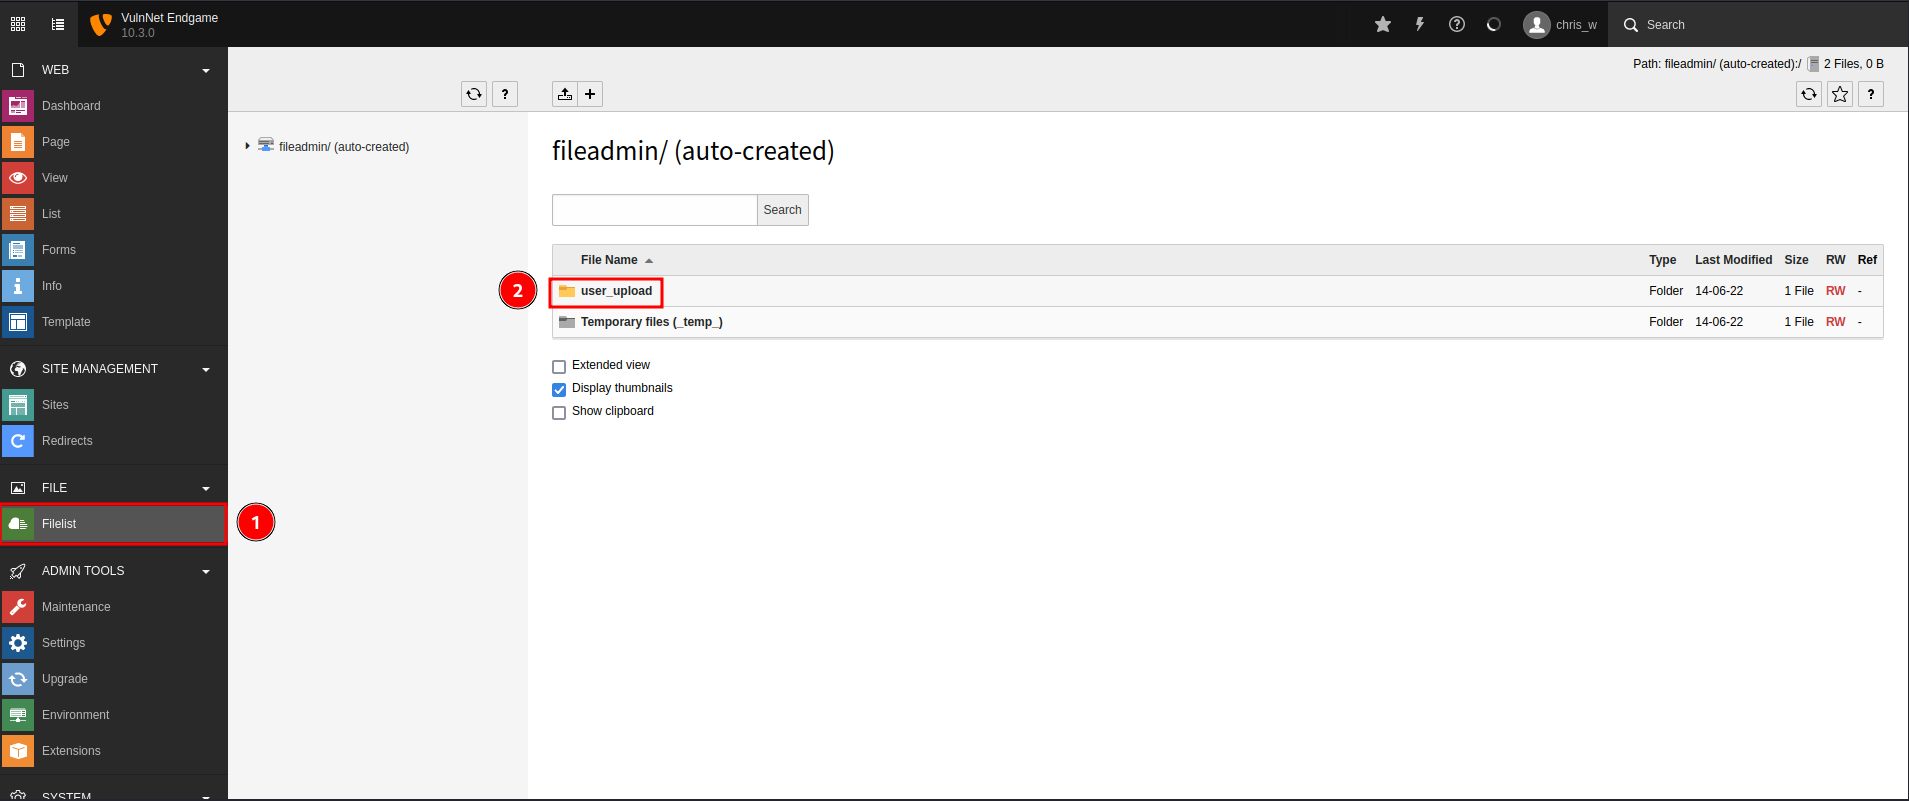Click the top bar search magnifier icon
This screenshot has width=1909, height=801.
click(1630, 25)
